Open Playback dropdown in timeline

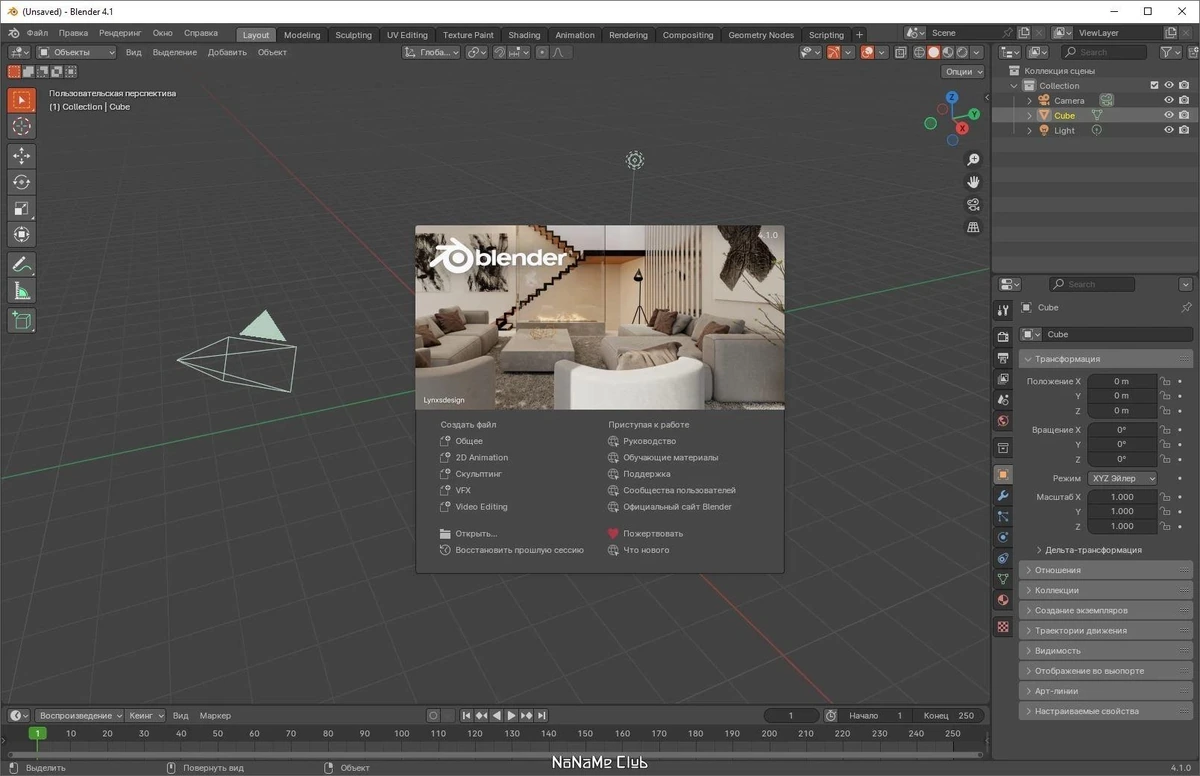(79, 715)
